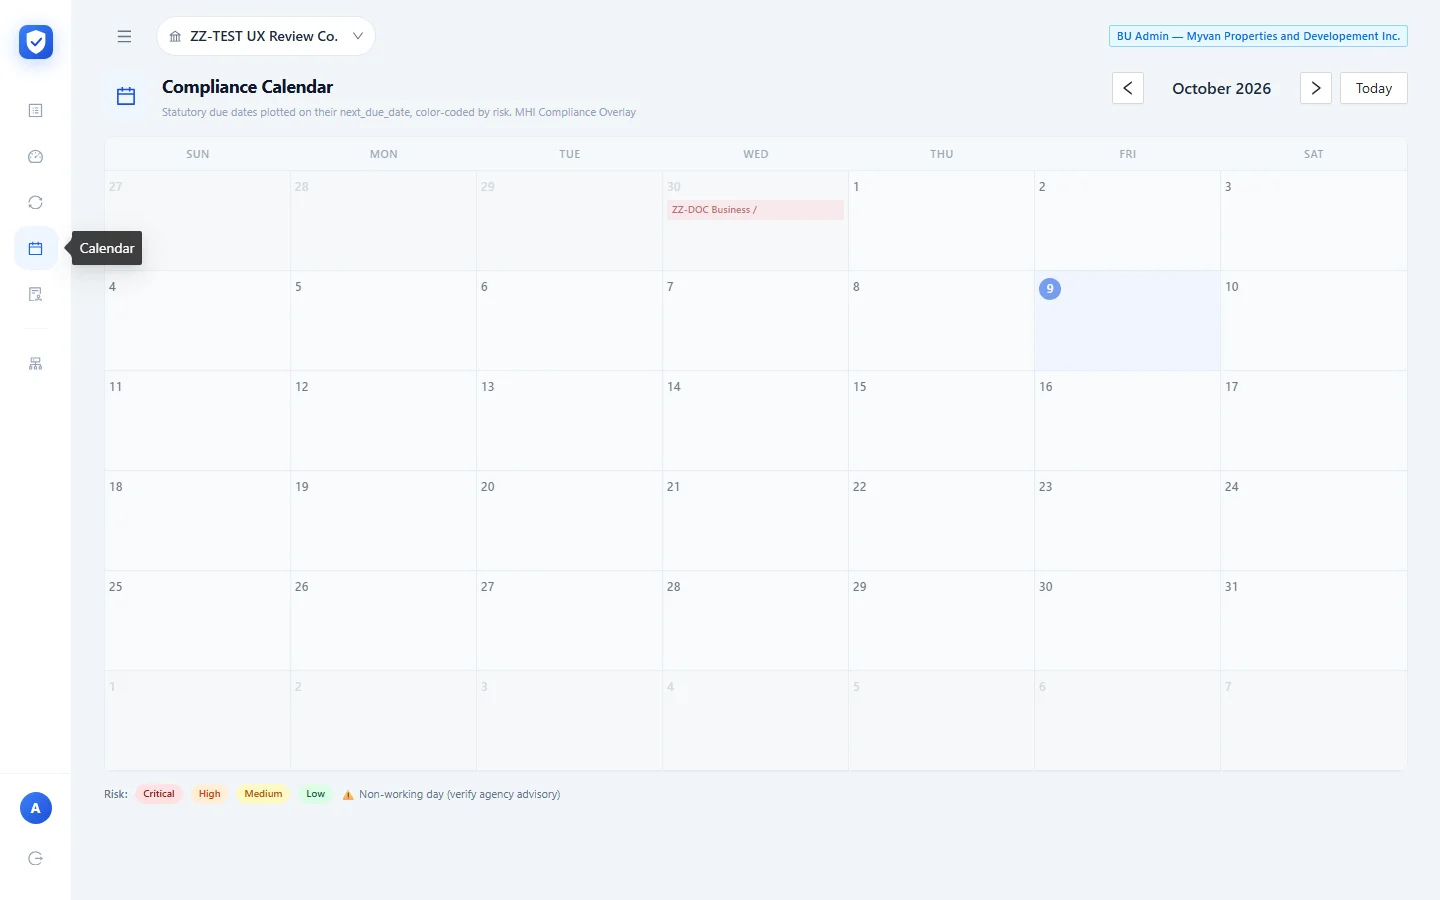Select October 26 day cell
The width and height of the screenshot is (1440, 900).
coord(383,621)
